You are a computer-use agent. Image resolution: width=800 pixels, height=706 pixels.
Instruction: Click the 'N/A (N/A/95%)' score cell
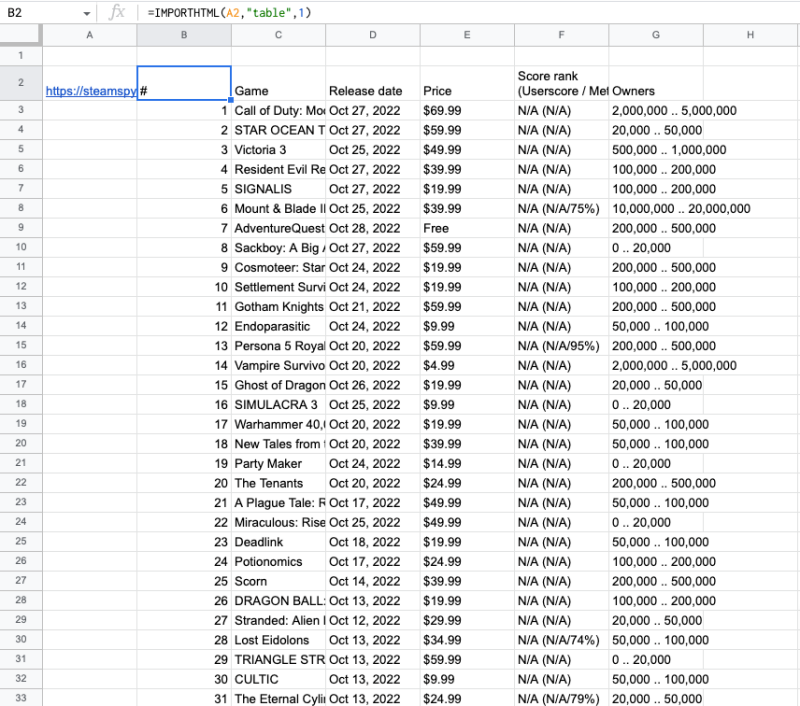click(561, 346)
